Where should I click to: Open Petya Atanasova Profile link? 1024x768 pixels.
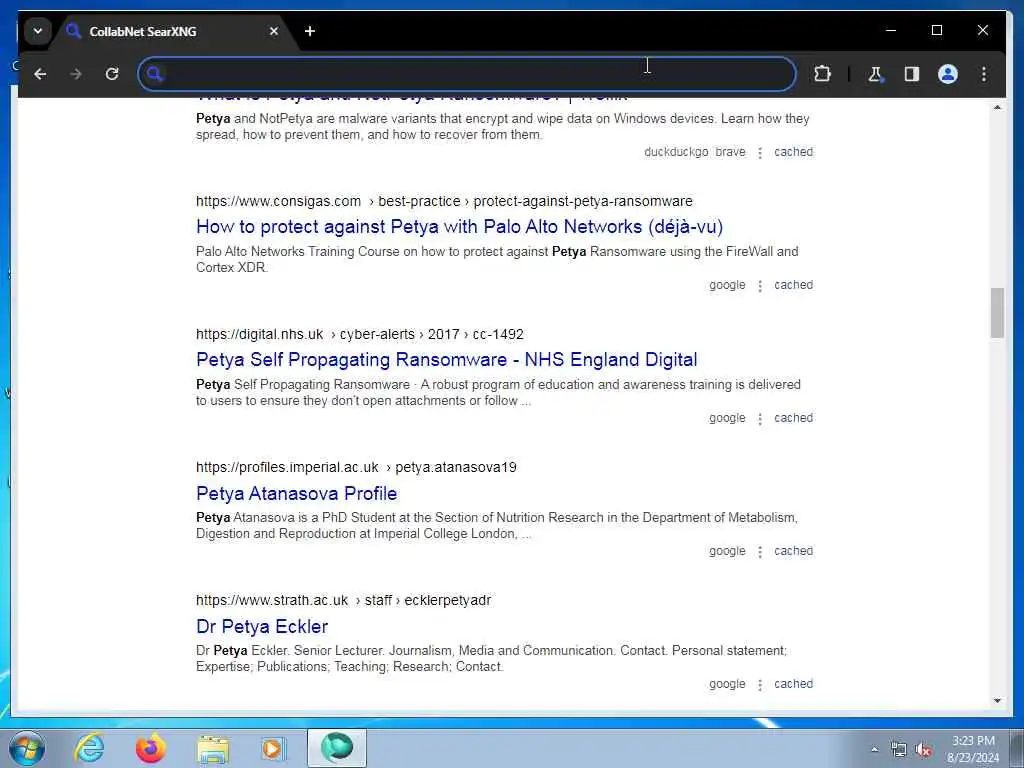click(x=296, y=493)
